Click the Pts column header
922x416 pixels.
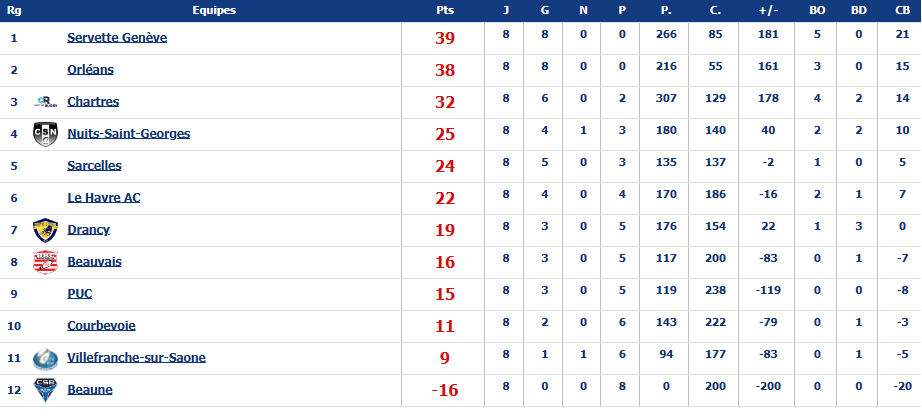(445, 10)
